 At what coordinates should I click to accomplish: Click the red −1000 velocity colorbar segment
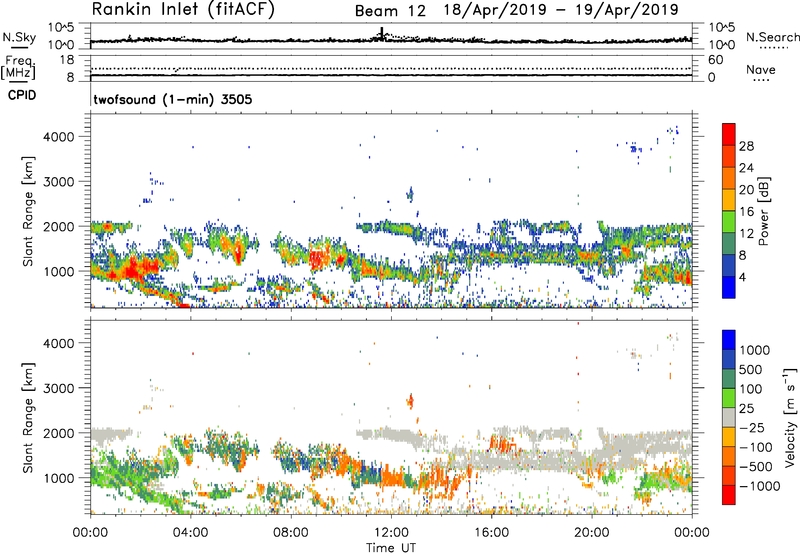pyautogui.click(x=729, y=495)
